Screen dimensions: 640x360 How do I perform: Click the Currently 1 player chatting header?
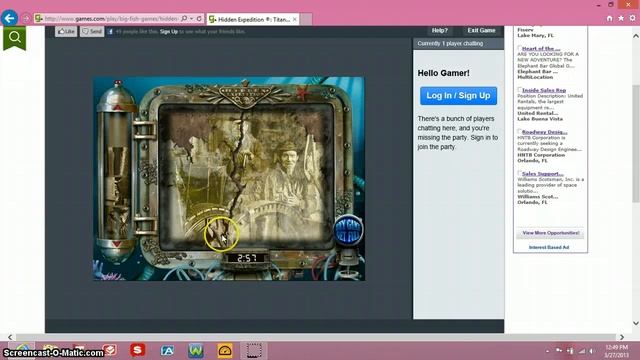[458, 44]
